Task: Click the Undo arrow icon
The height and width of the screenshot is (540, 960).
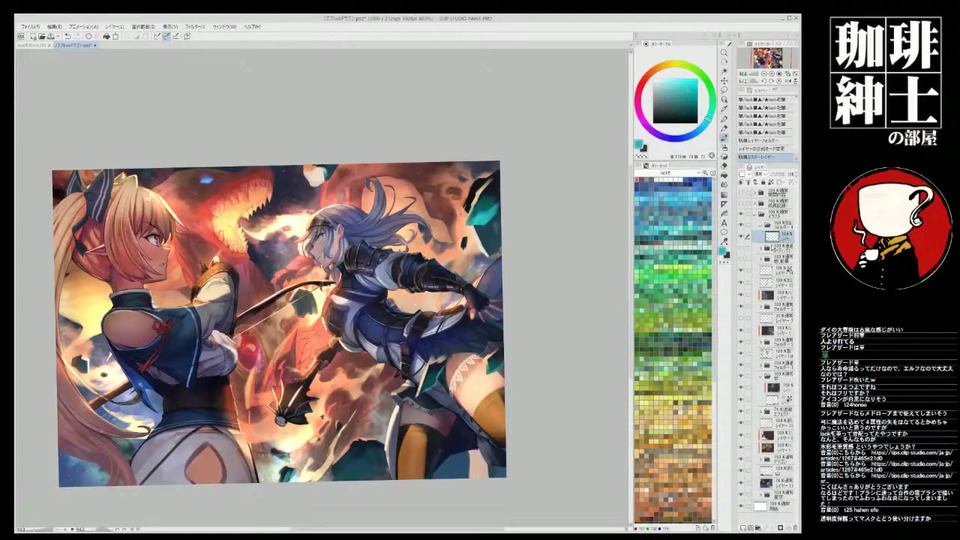Action: pos(68,37)
